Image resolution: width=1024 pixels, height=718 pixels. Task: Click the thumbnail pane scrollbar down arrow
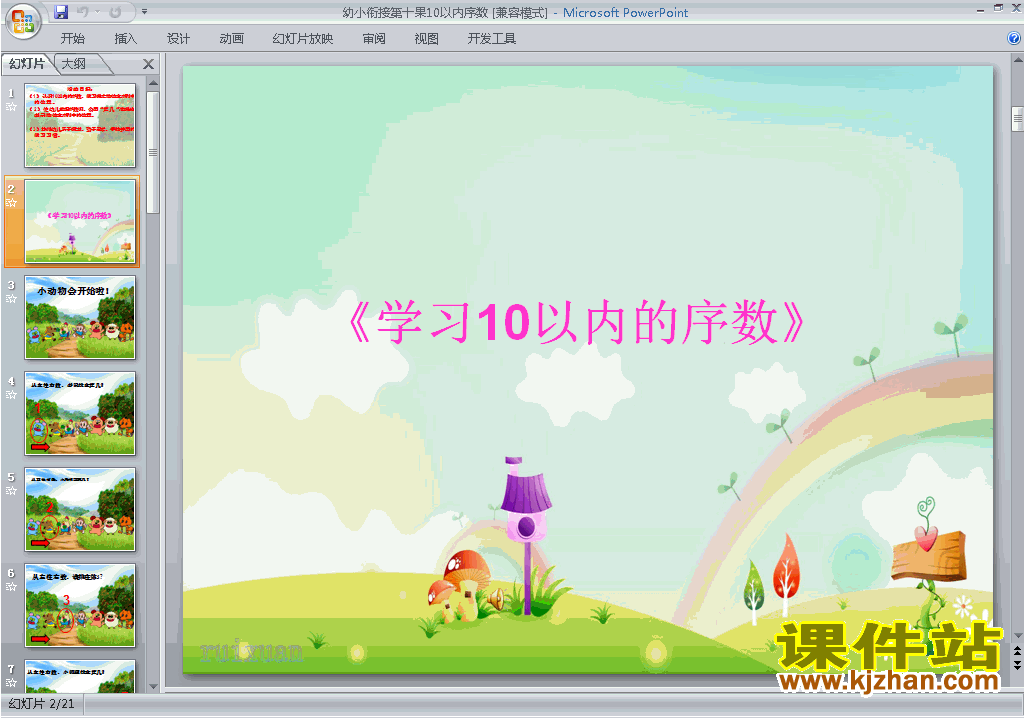[153, 687]
